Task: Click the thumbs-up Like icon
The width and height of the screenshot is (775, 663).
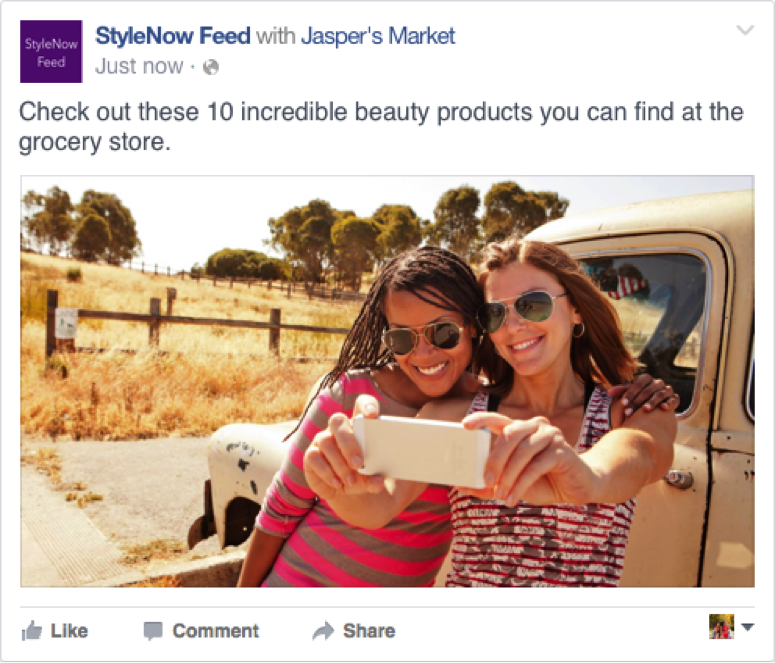Action: pyautogui.click(x=32, y=631)
